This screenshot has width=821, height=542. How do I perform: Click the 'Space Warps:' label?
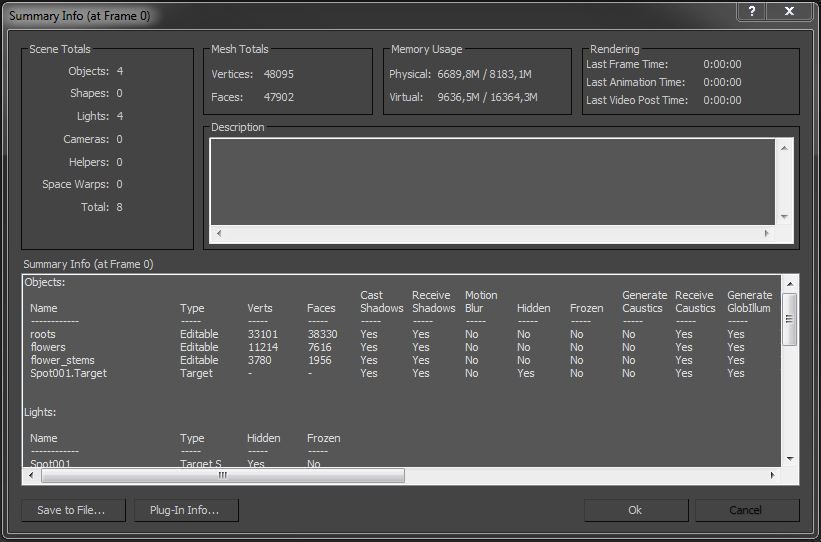(75, 184)
